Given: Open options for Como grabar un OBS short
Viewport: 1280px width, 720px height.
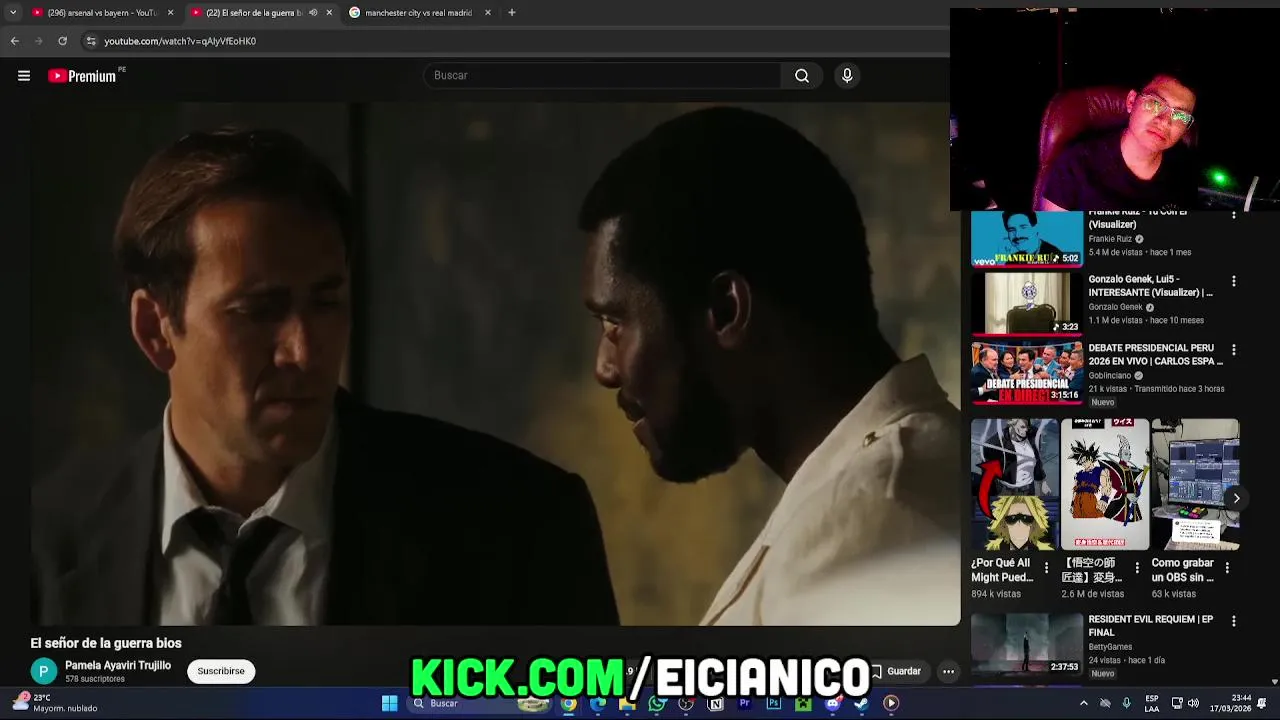Looking at the screenshot, I should pyautogui.click(x=1227, y=567).
